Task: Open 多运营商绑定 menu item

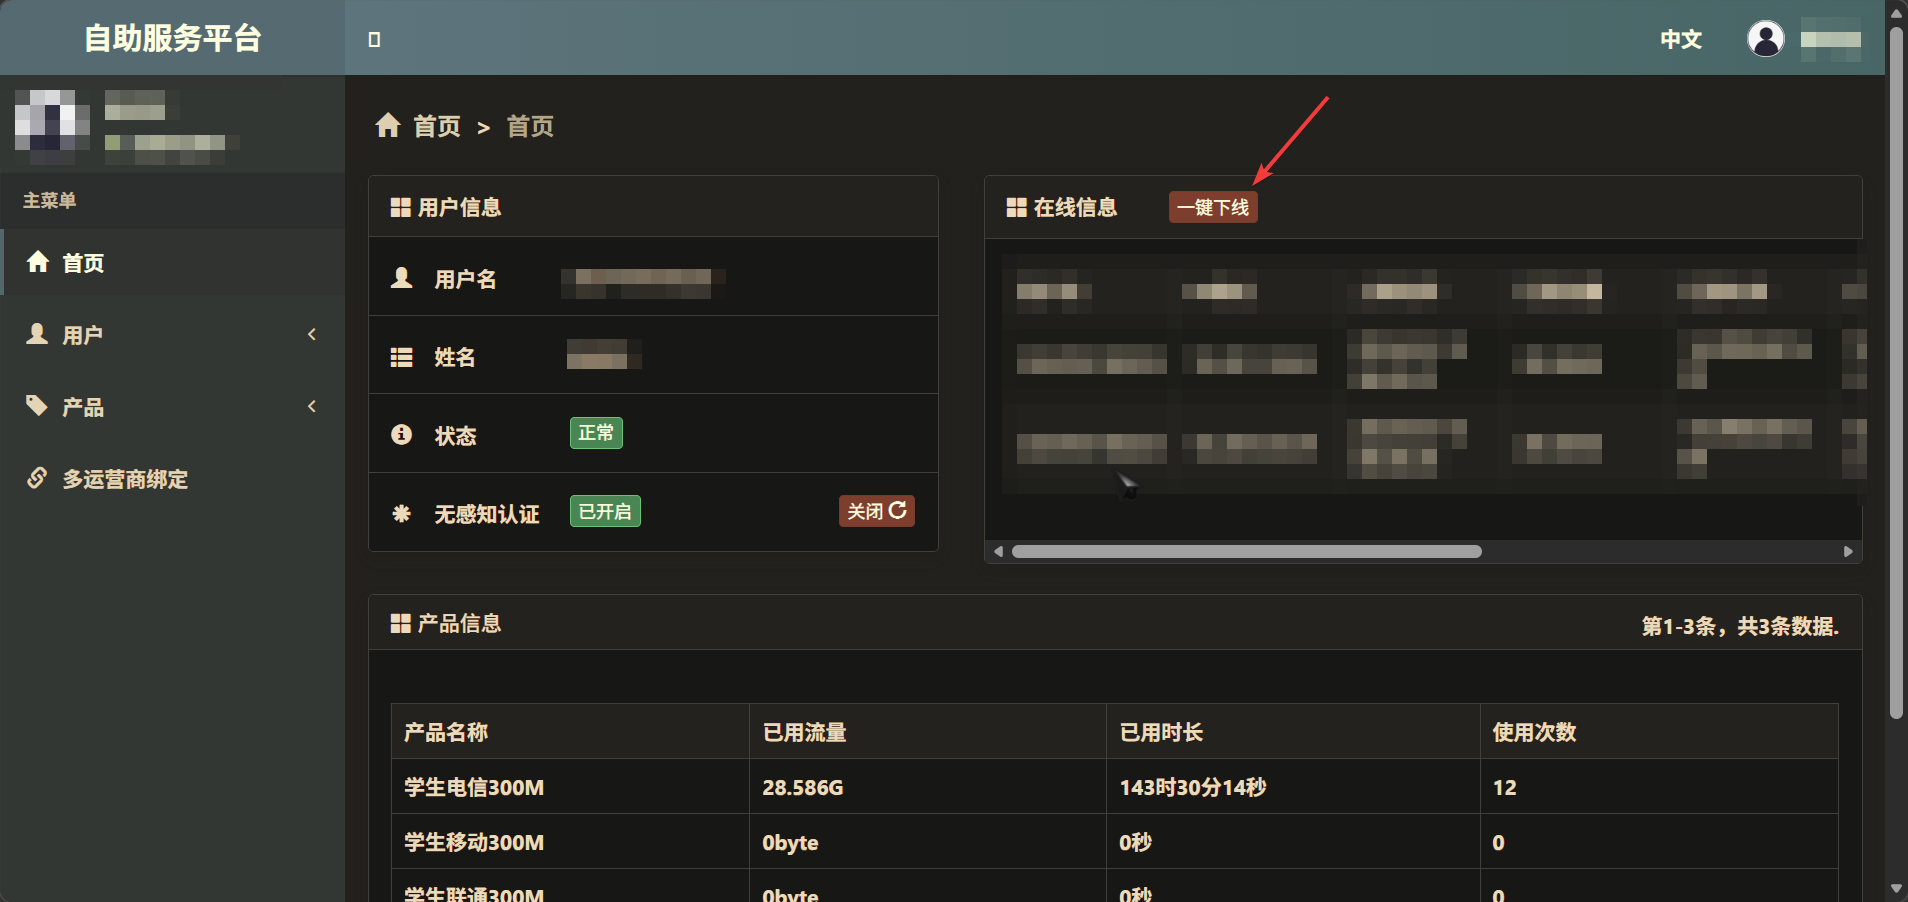Action: 125,479
